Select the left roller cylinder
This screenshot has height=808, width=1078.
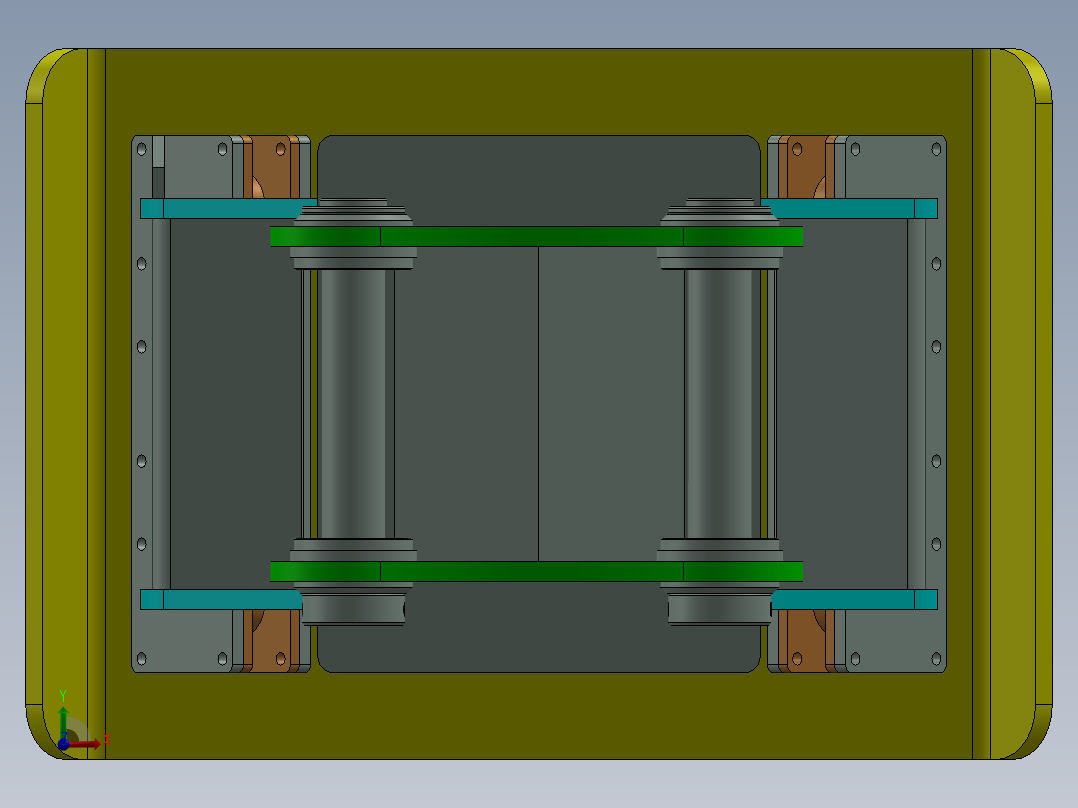tap(352, 404)
